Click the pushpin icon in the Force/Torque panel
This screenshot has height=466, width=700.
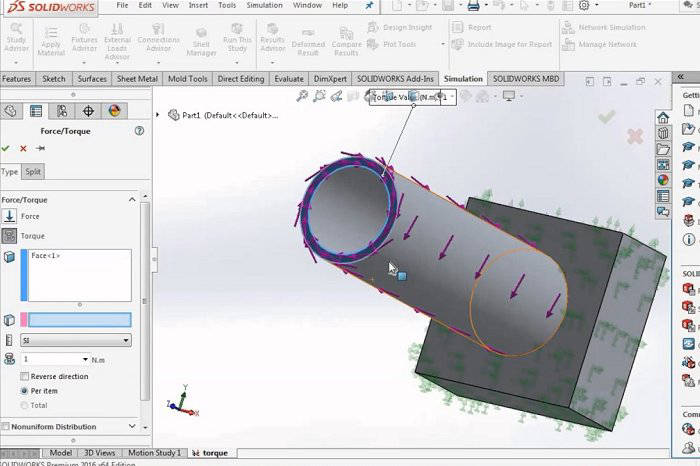pyautogui.click(x=40, y=148)
